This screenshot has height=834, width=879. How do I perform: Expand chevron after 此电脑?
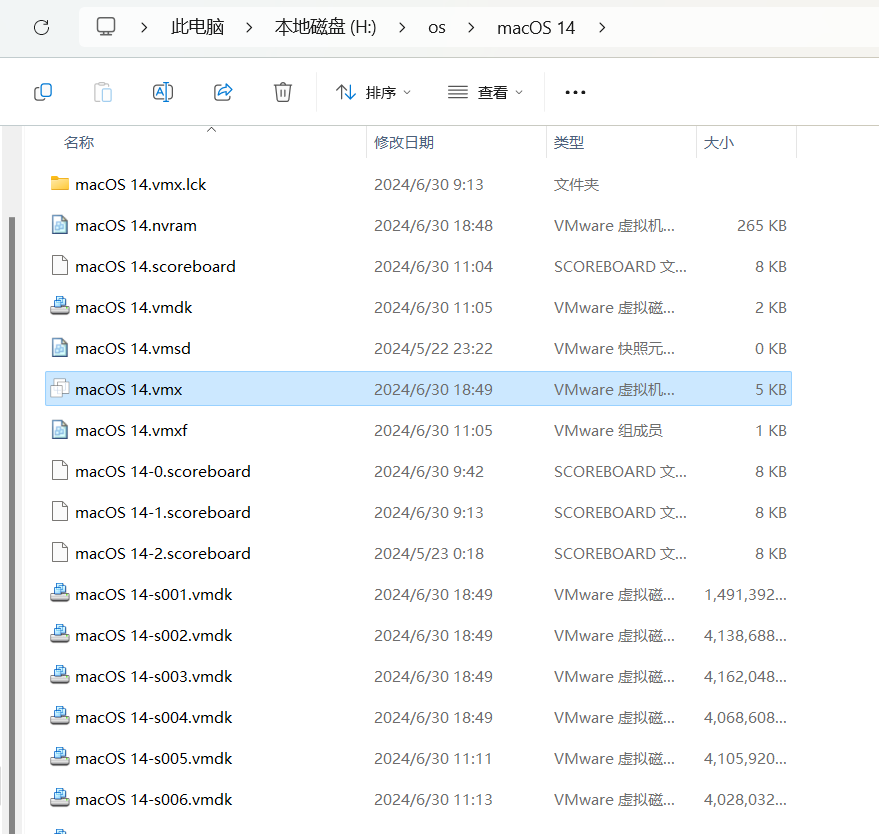(x=249, y=27)
